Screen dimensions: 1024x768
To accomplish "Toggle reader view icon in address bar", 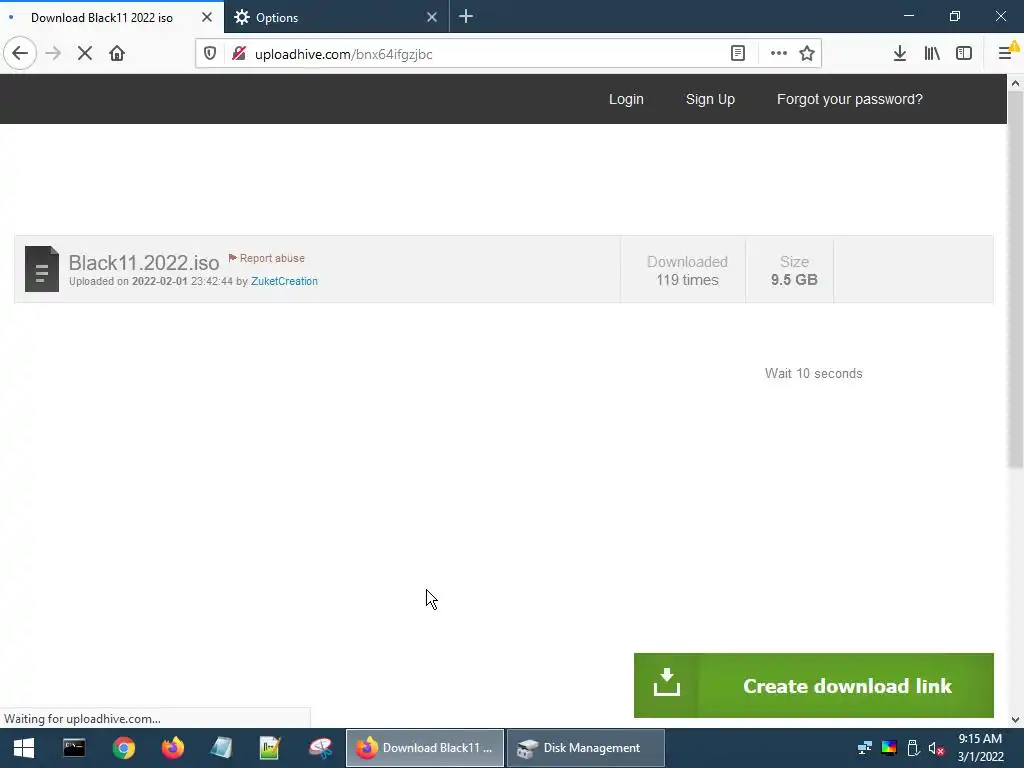I will (738, 54).
